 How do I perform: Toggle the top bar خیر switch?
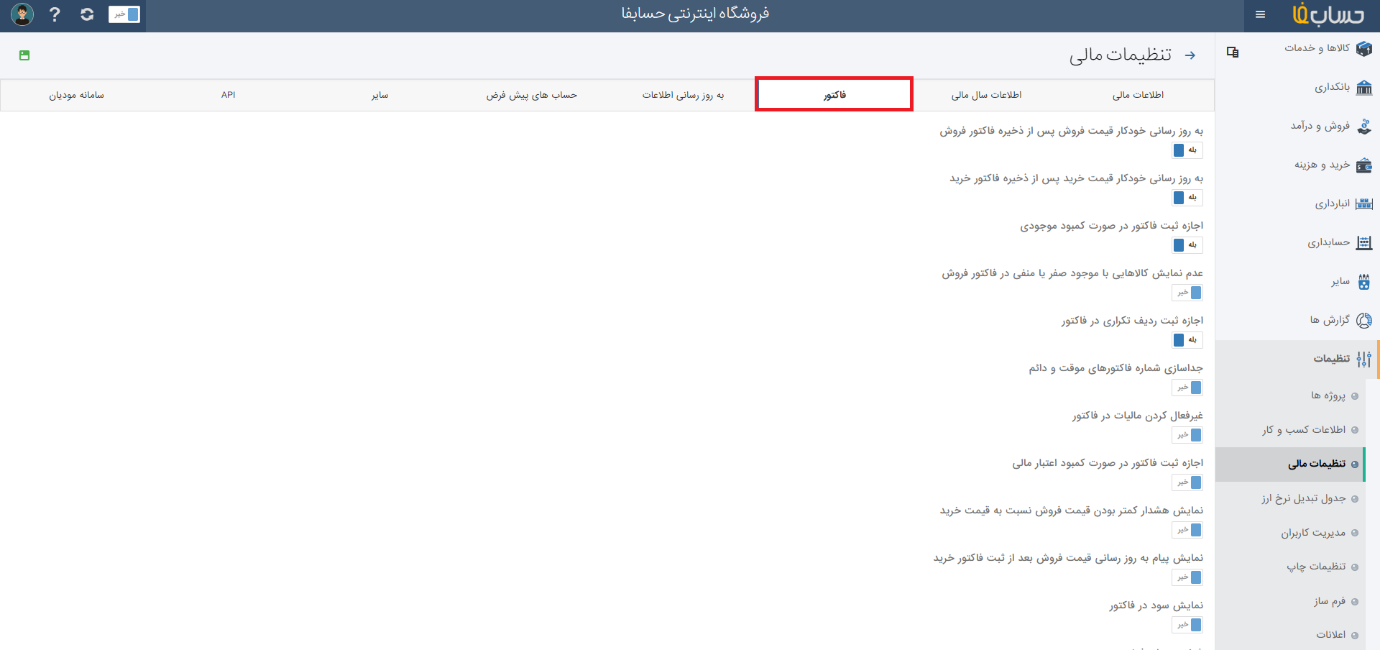124,15
